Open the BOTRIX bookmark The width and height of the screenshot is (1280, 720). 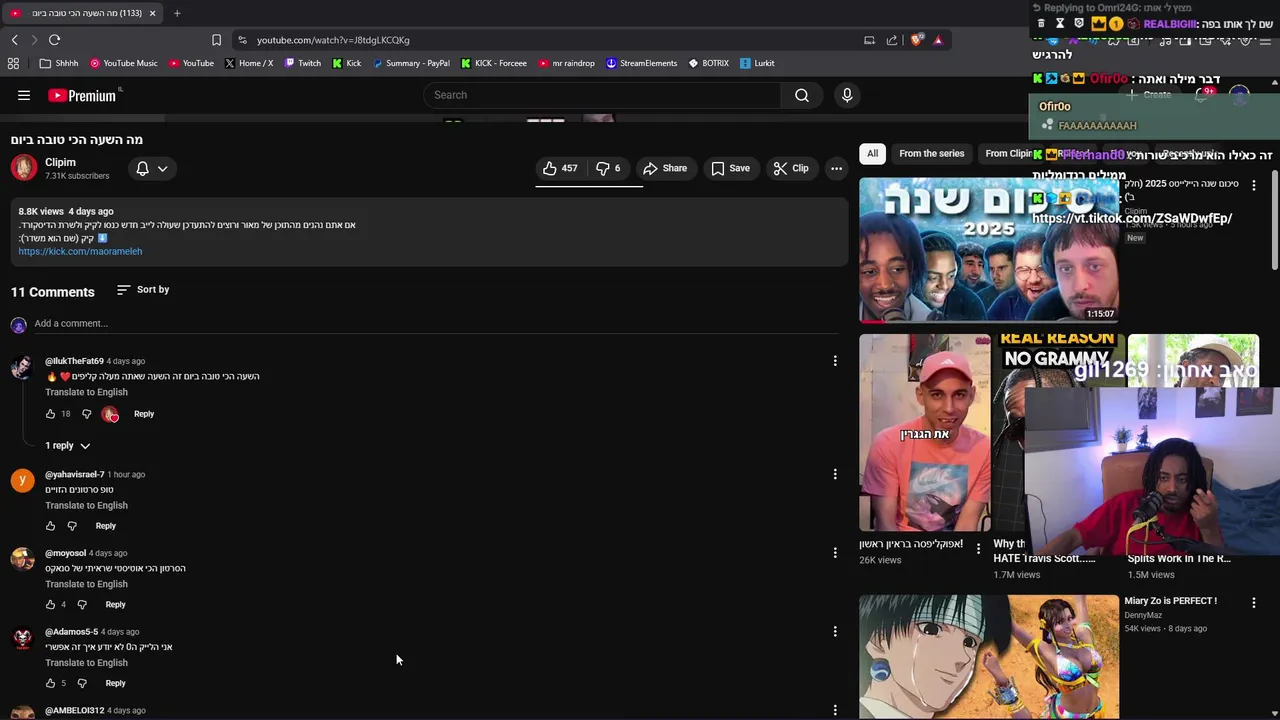coord(709,63)
